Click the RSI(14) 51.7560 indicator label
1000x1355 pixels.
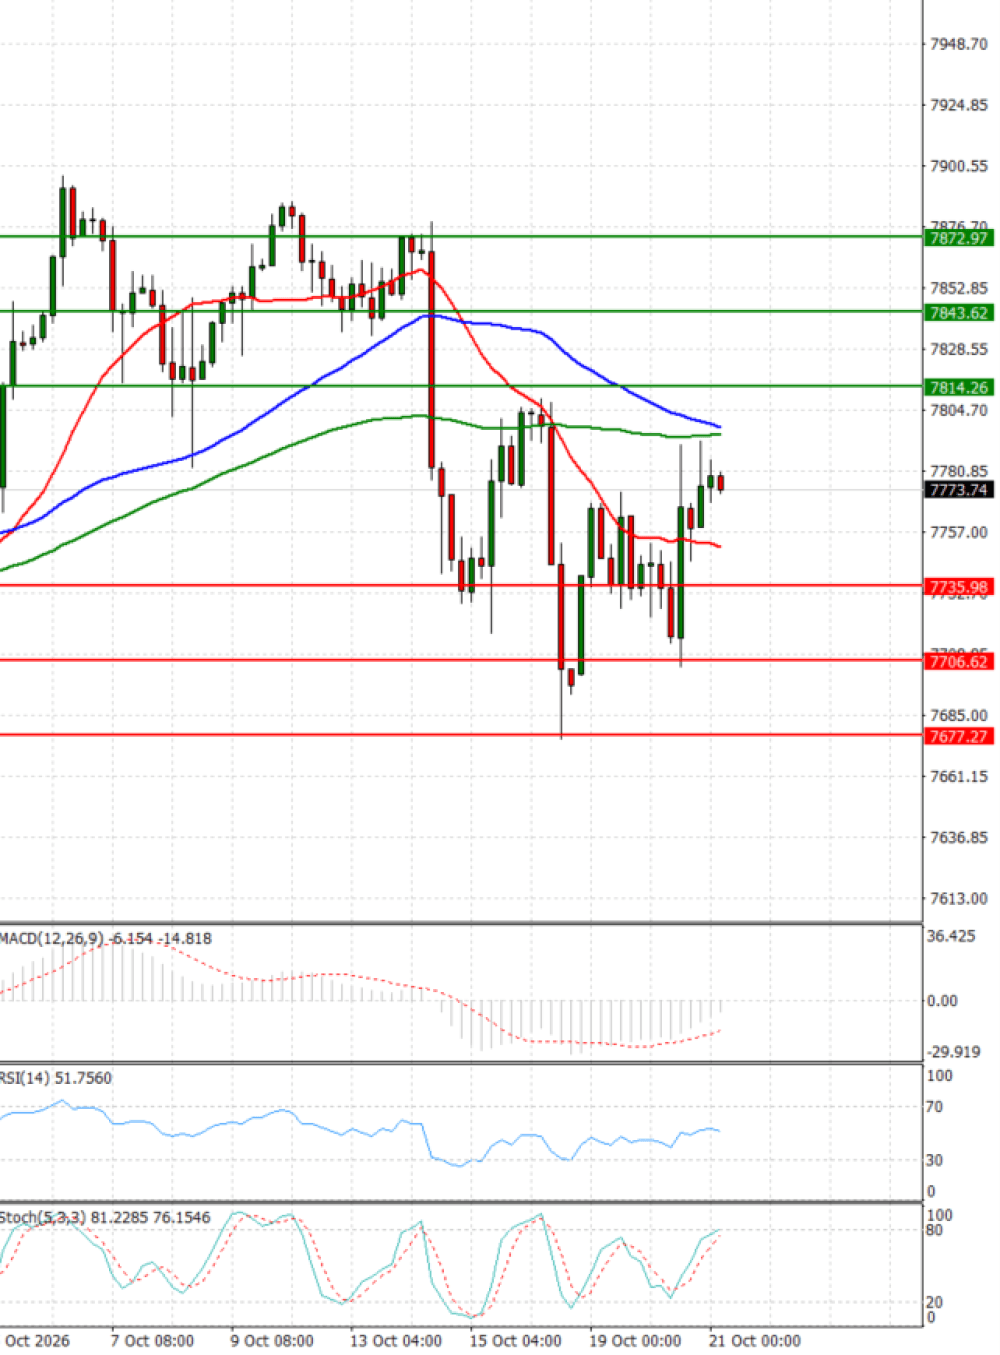pyautogui.click(x=56, y=1078)
